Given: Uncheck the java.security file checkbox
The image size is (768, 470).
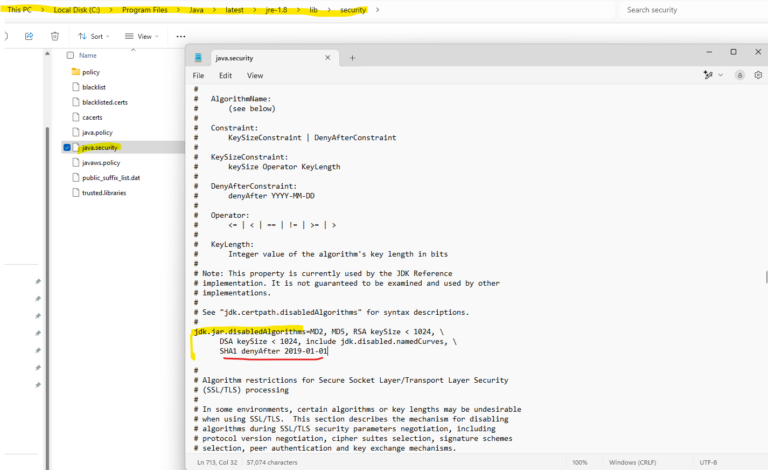Looking at the screenshot, I should tap(67, 147).
